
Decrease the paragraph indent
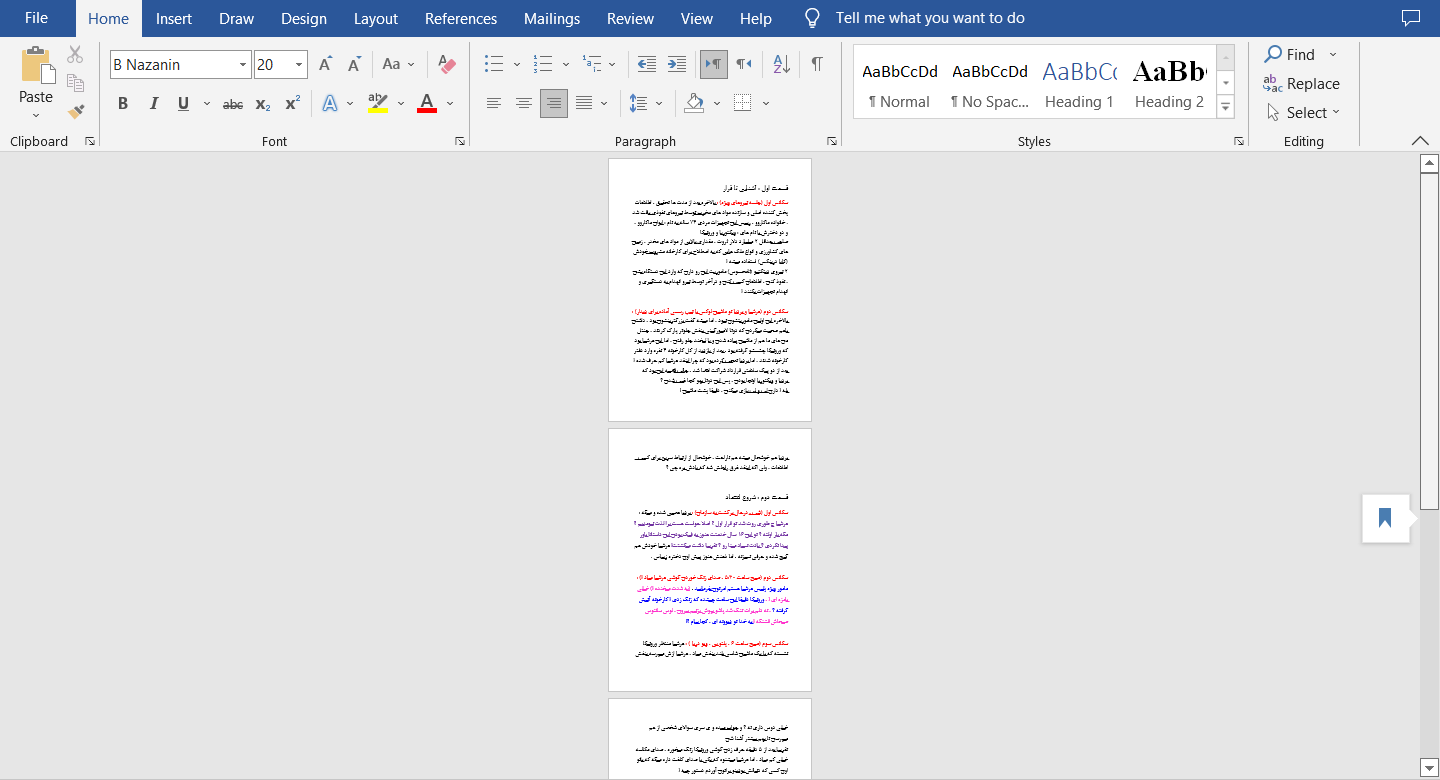[647, 64]
